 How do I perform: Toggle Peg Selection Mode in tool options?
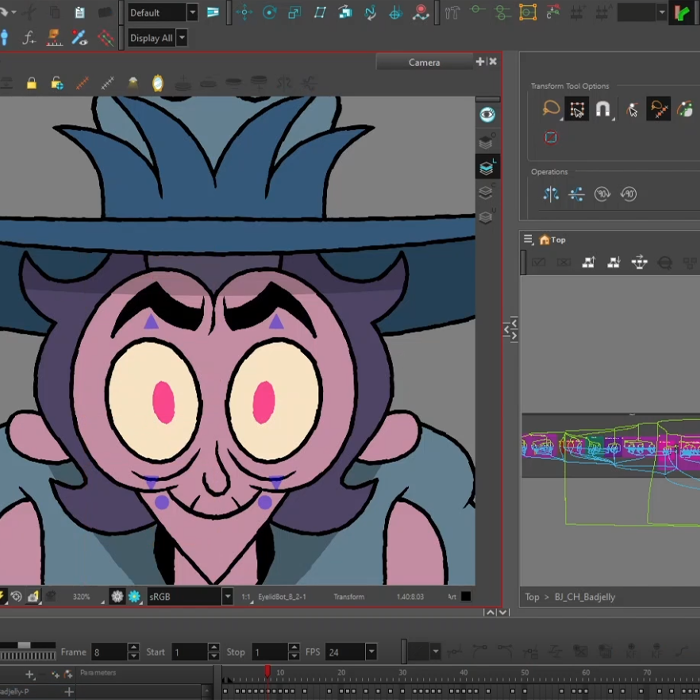point(577,108)
